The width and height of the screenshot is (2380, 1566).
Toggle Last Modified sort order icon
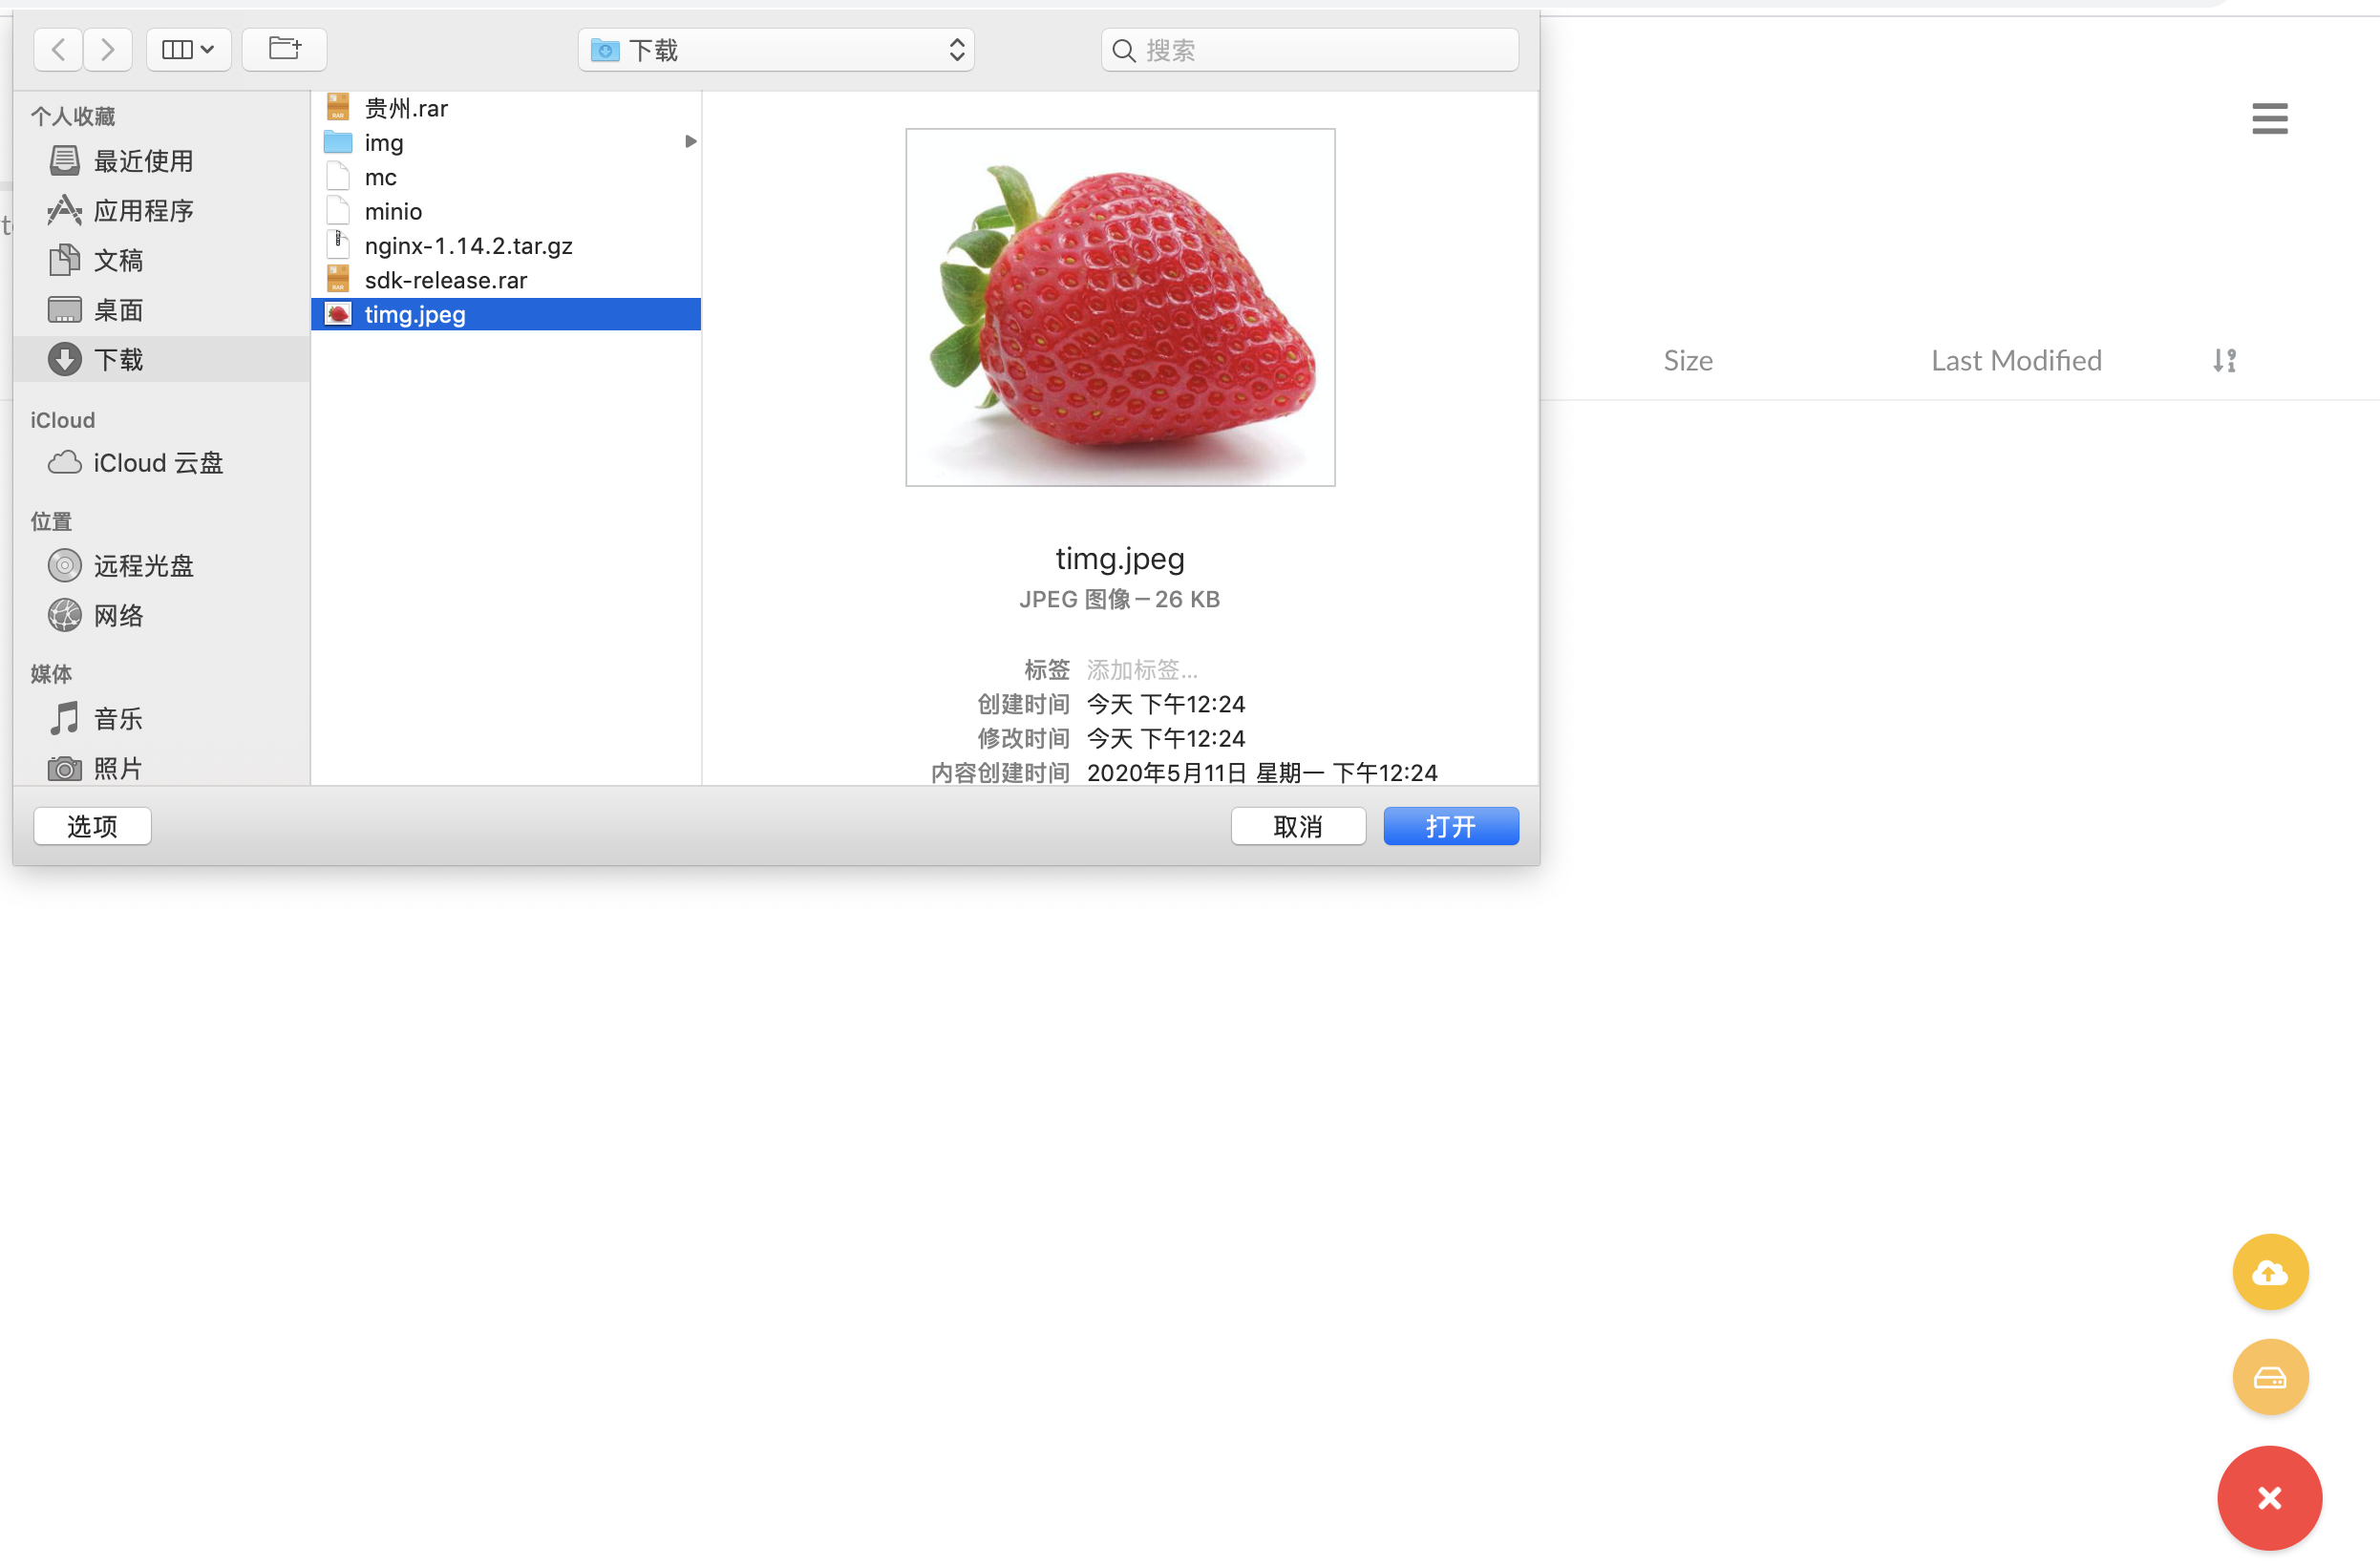[x=2224, y=360]
